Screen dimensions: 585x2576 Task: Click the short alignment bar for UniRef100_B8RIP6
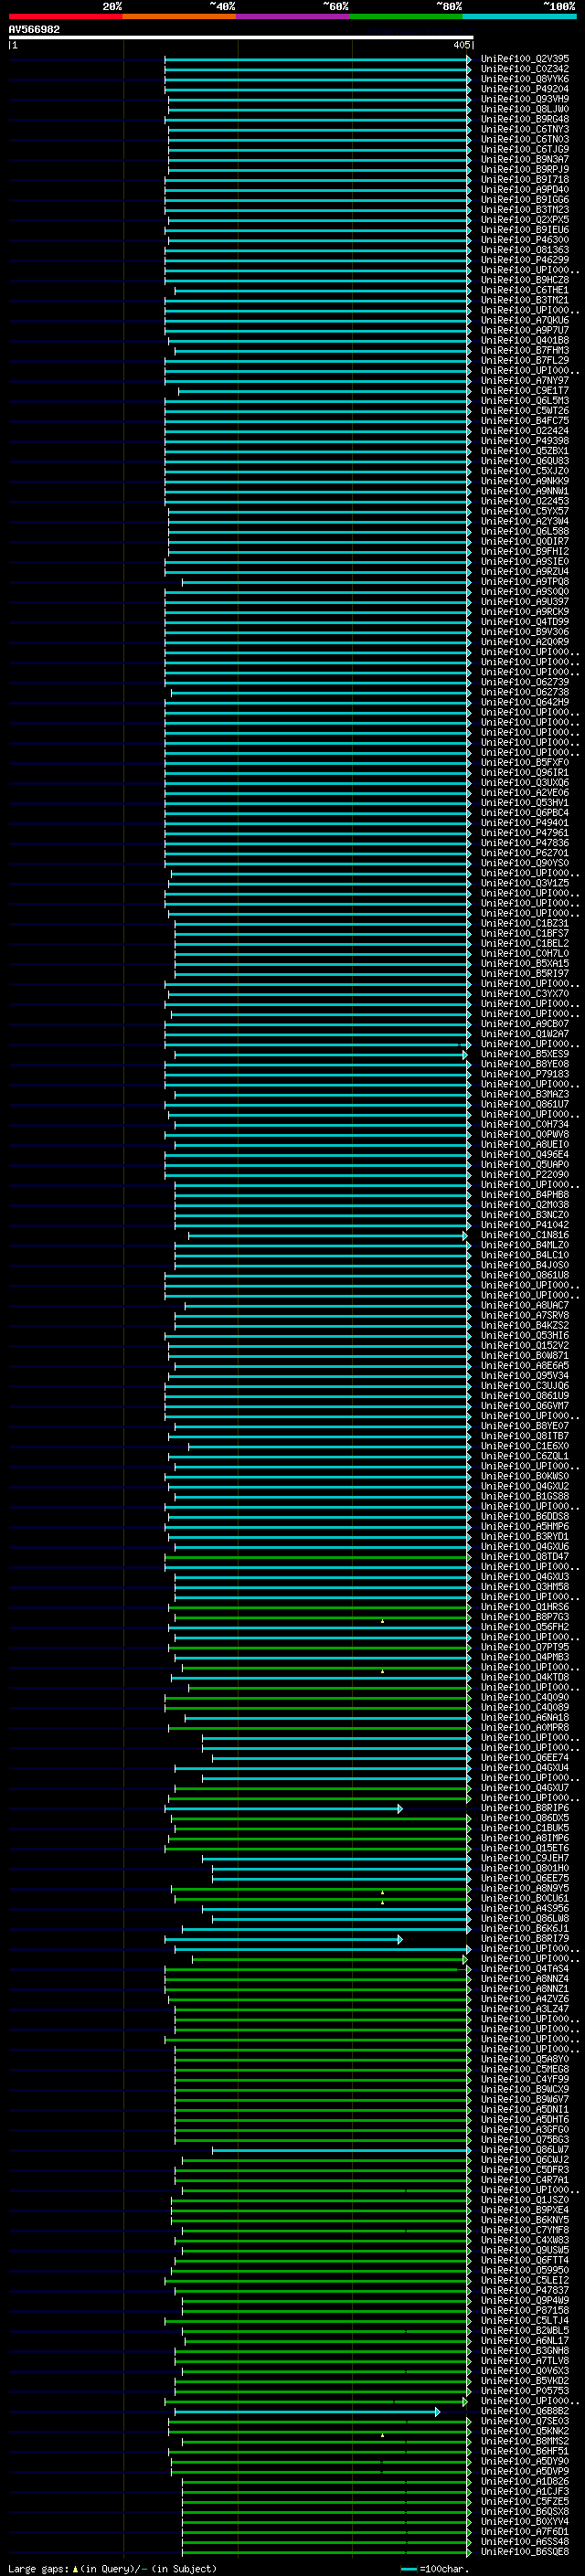click(x=284, y=1809)
